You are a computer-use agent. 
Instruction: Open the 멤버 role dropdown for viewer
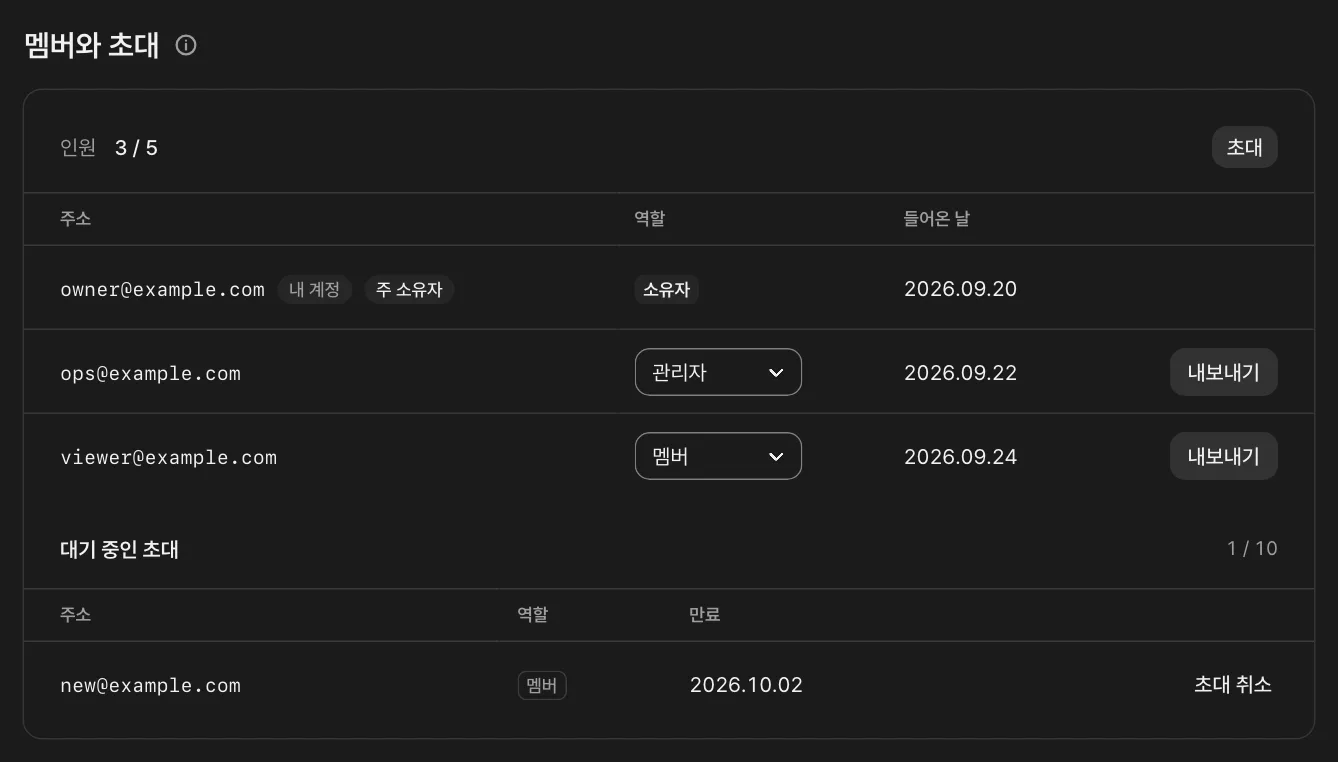pyautogui.click(x=718, y=456)
